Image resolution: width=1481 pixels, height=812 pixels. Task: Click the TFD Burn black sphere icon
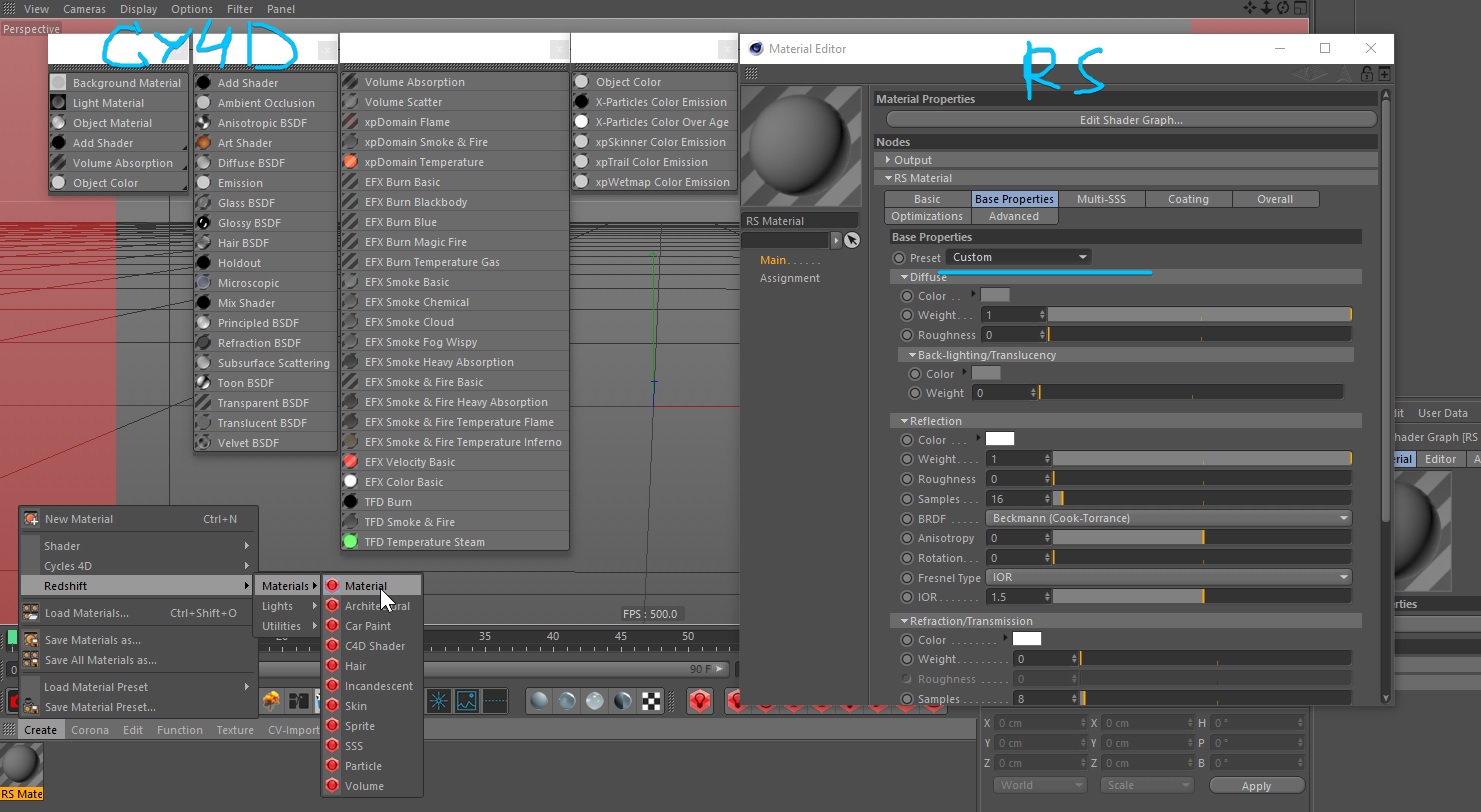pyautogui.click(x=350, y=502)
